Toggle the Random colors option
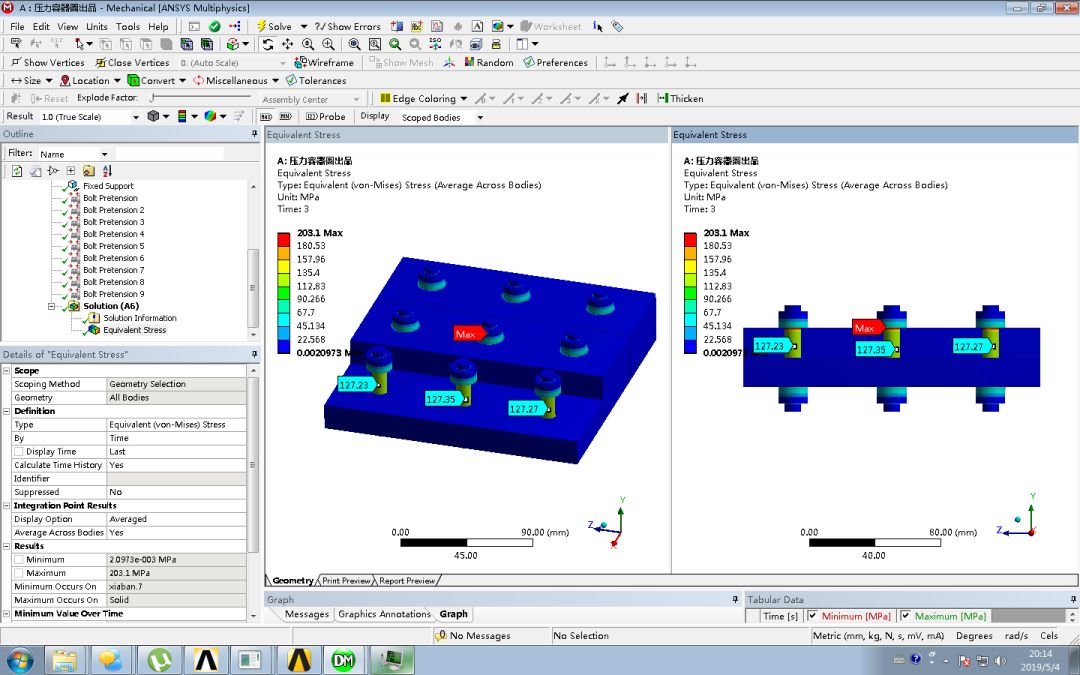 tap(488, 62)
